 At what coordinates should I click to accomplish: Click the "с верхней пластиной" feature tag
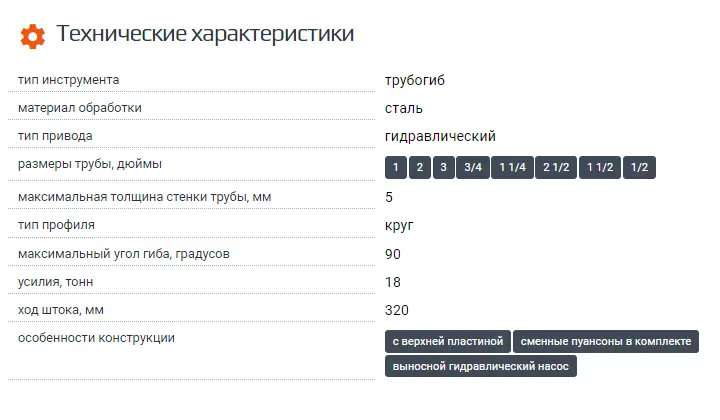(448, 342)
